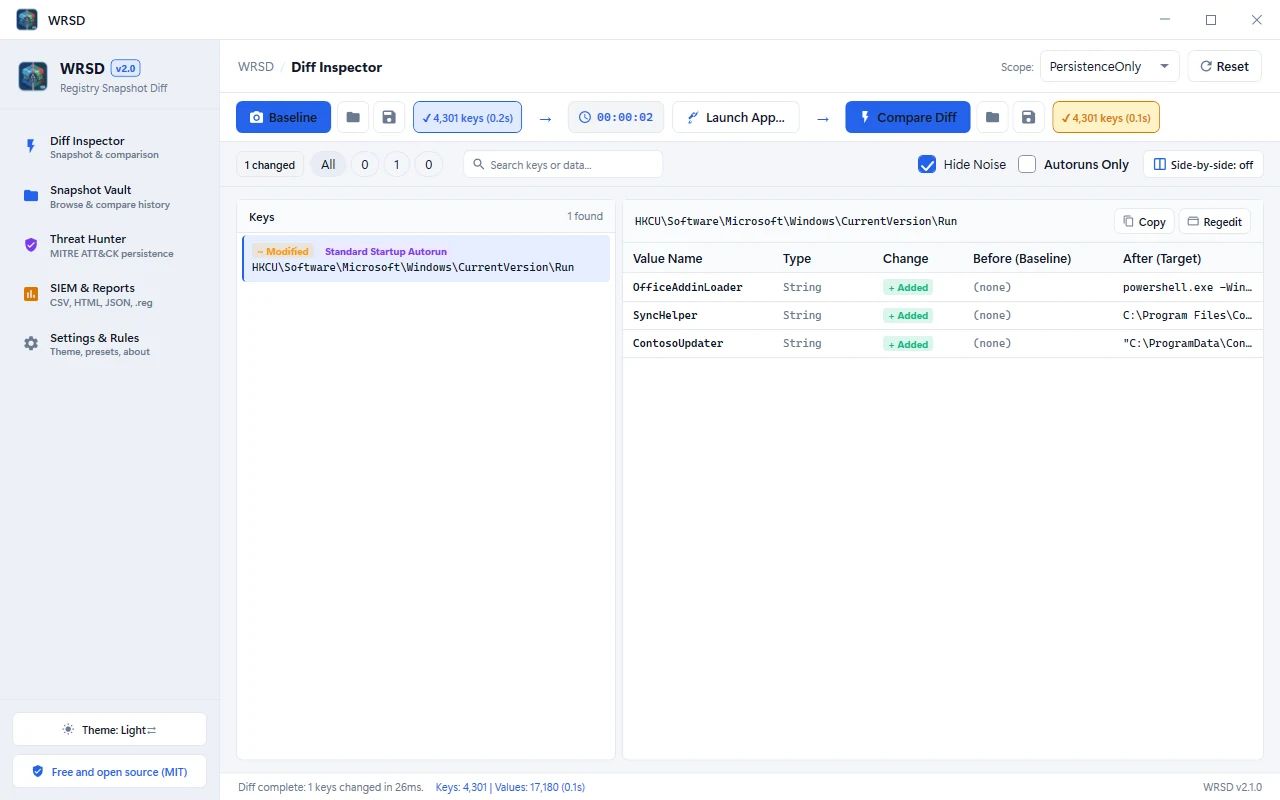Click the magnifier icon in search box
1280x800 pixels.
[x=479, y=164]
